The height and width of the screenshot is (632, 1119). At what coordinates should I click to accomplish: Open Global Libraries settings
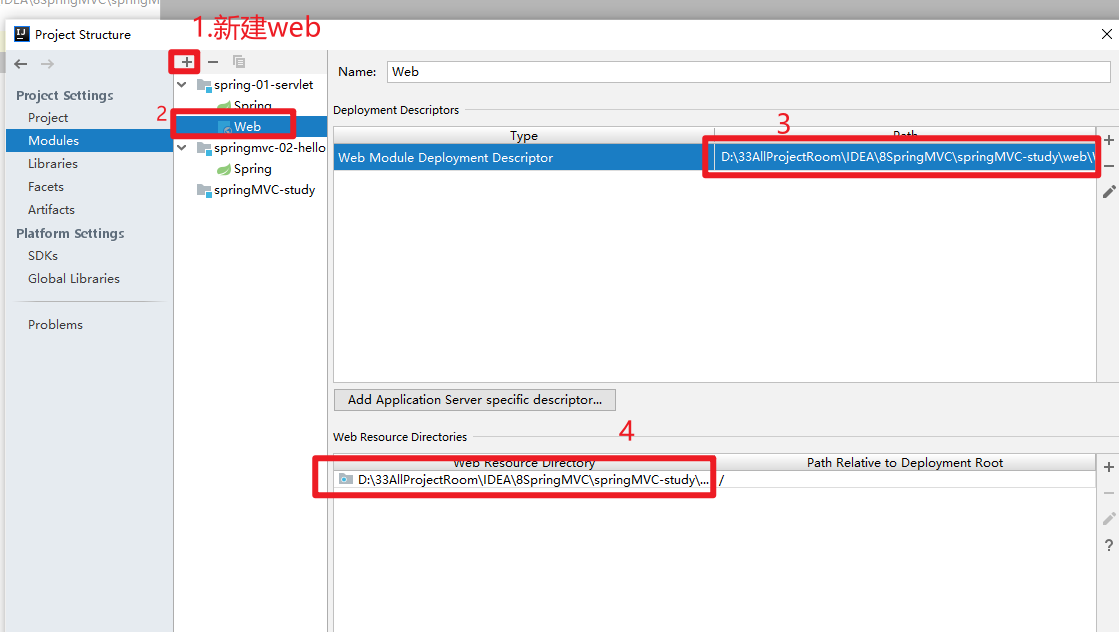(x=74, y=279)
